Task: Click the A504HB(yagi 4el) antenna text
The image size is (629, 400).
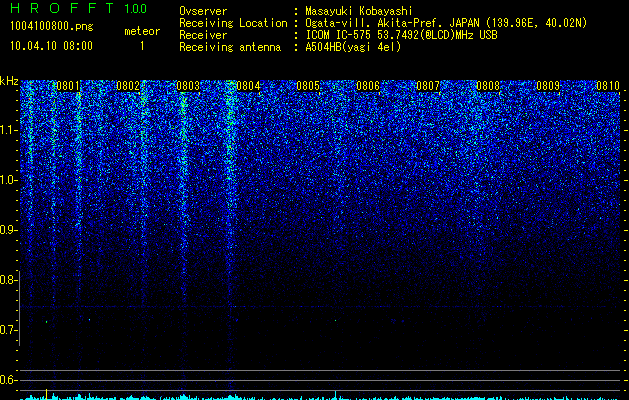Action: [x=353, y=47]
